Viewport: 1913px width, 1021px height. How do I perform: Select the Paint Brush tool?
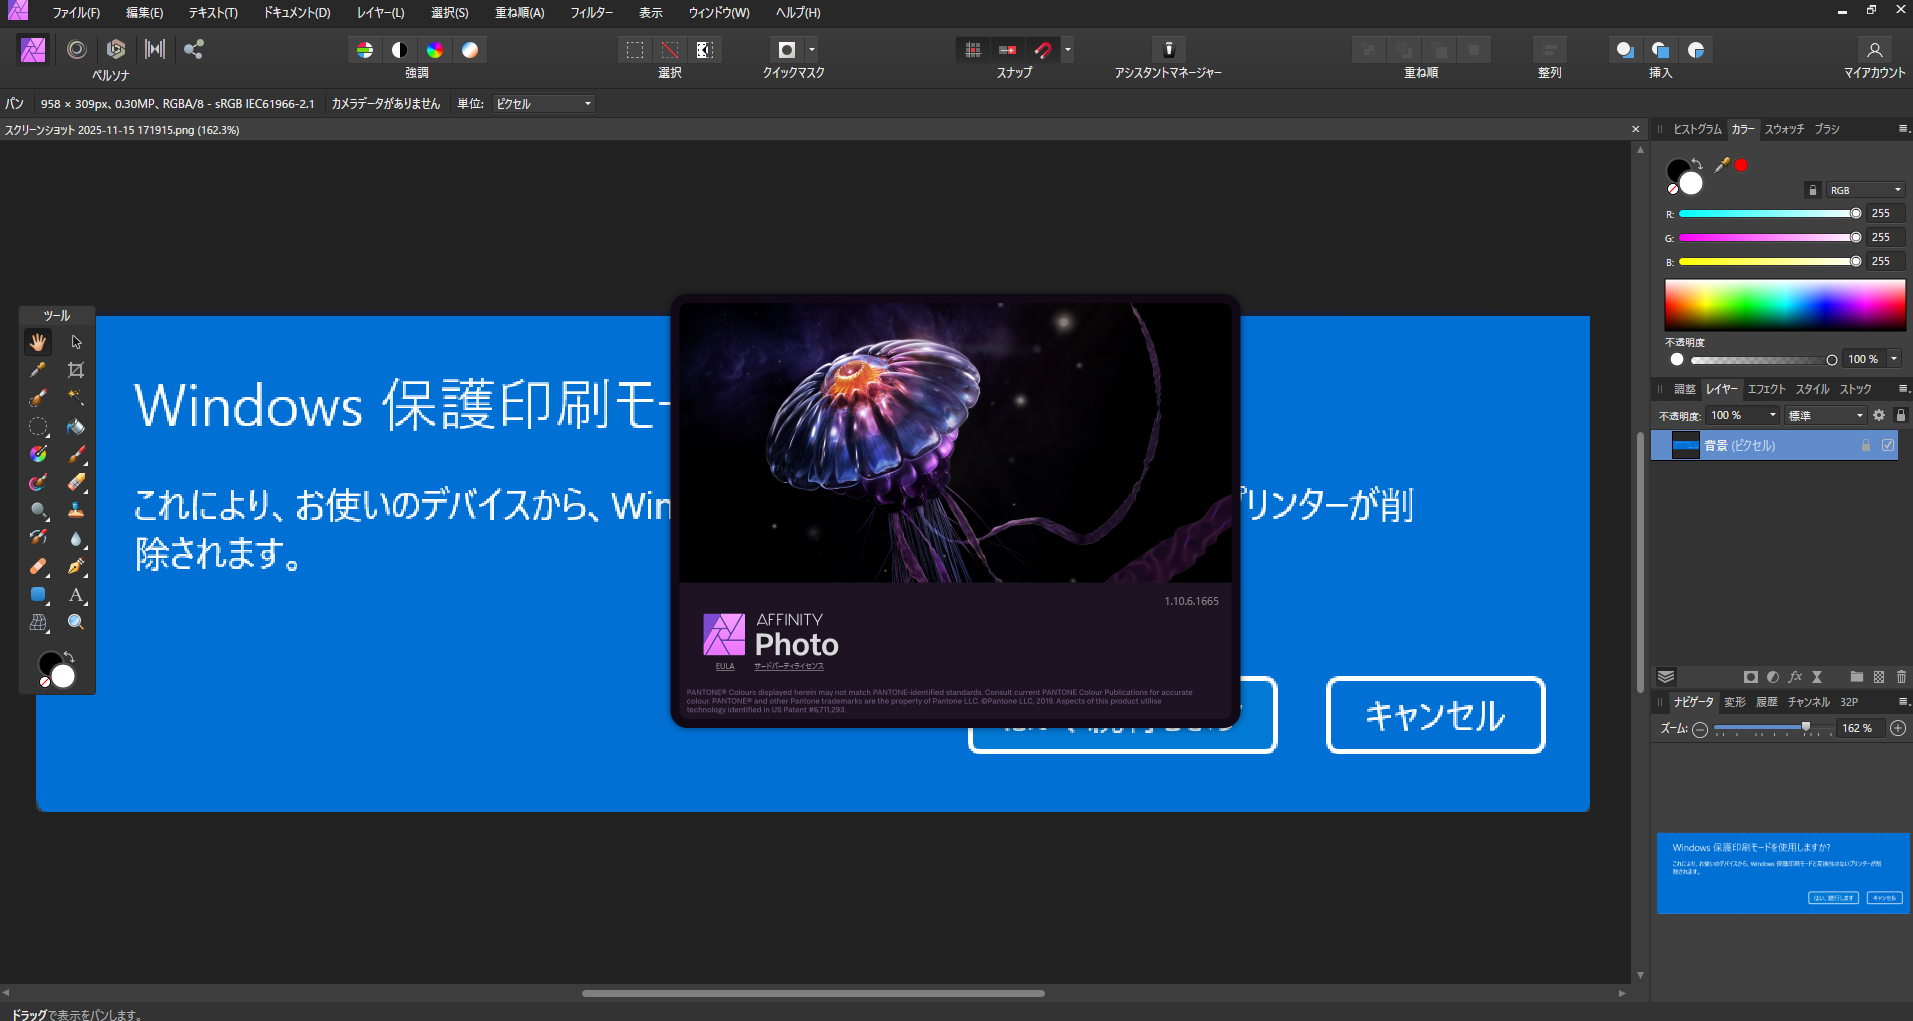[76, 454]
